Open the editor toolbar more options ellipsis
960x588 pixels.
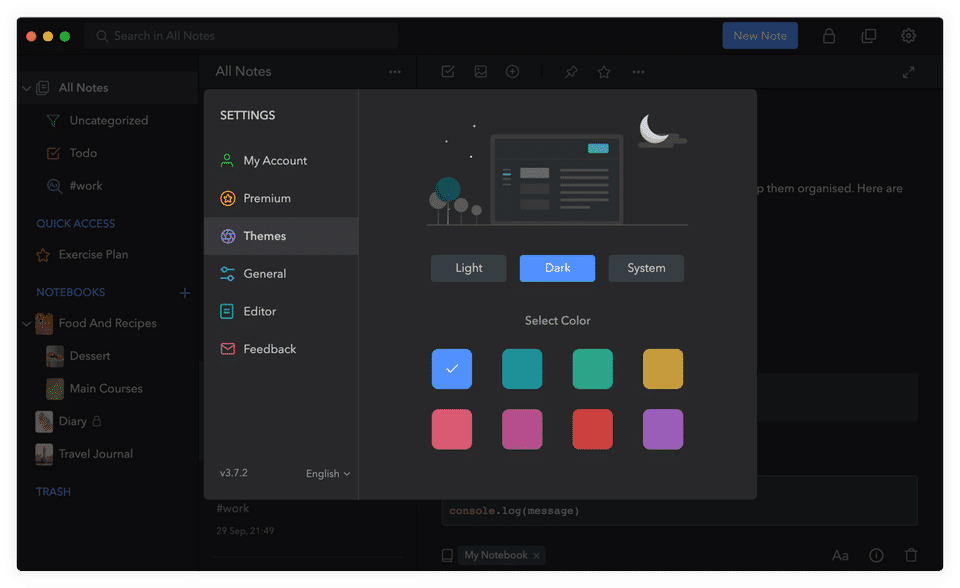tap(638, 72)
